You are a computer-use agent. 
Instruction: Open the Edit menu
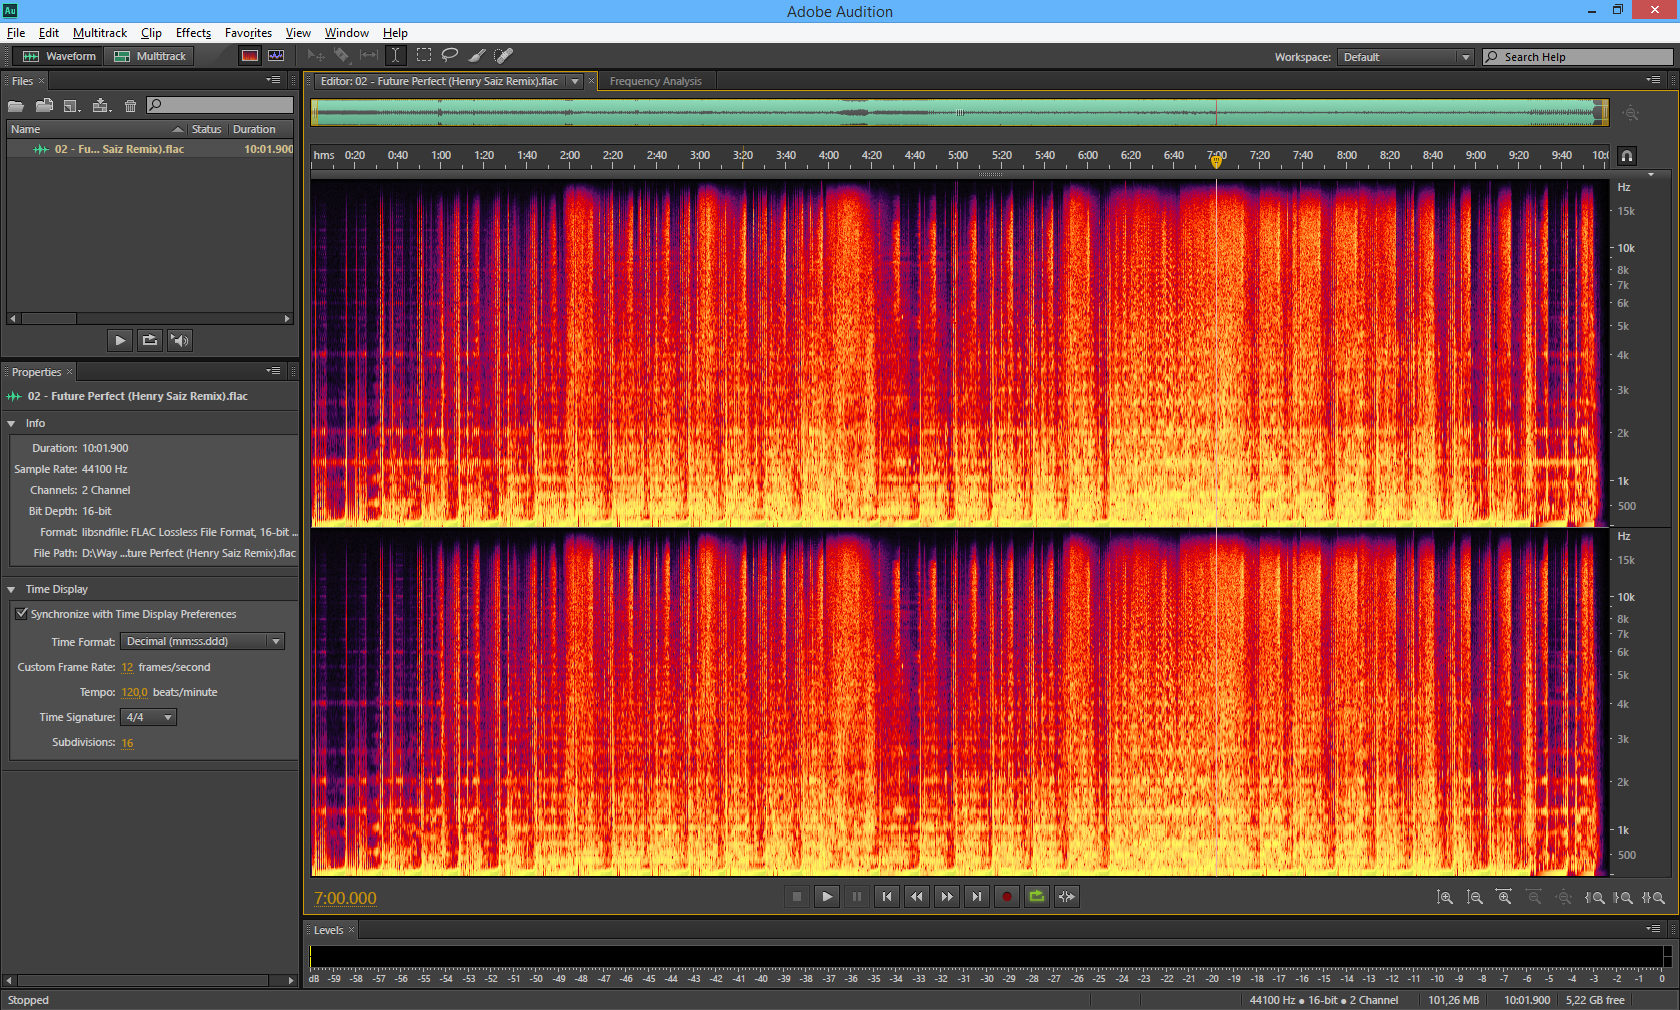[49, 33]
